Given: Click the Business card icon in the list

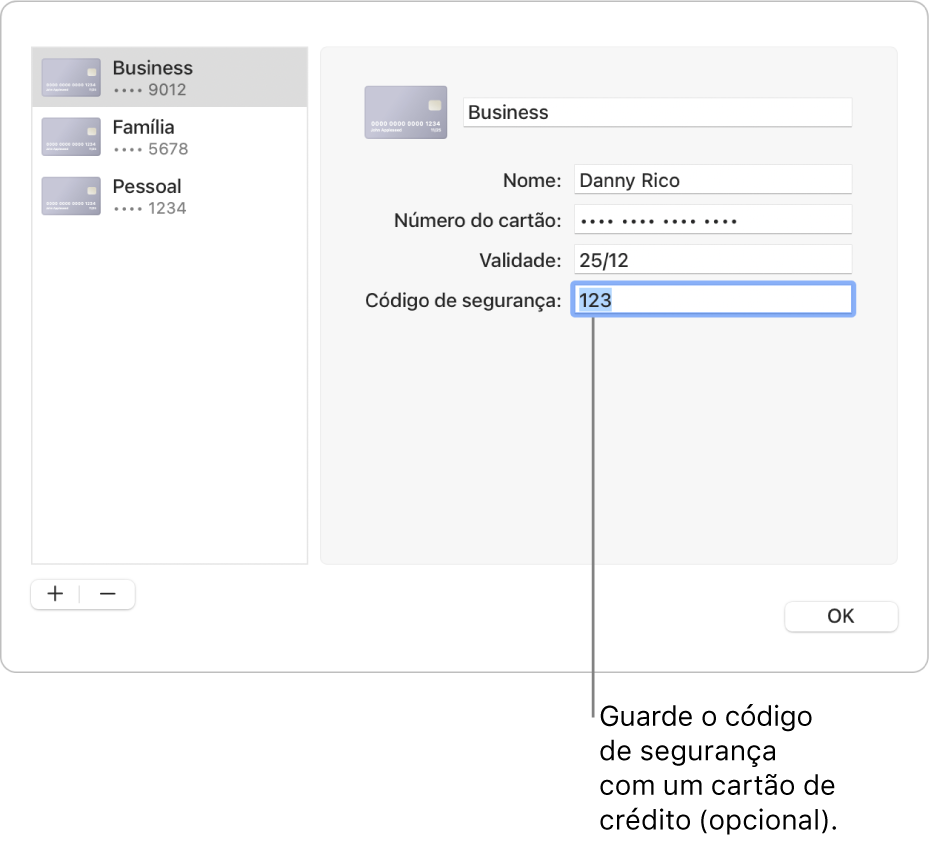Looking at the screenshot, I should [71, 78].
